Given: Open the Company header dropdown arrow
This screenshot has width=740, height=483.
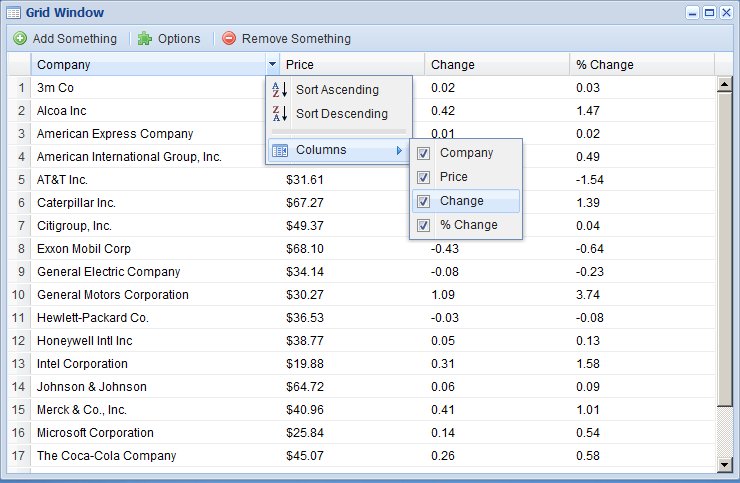Looking at the screenshot, I should [x=272, y=65].
